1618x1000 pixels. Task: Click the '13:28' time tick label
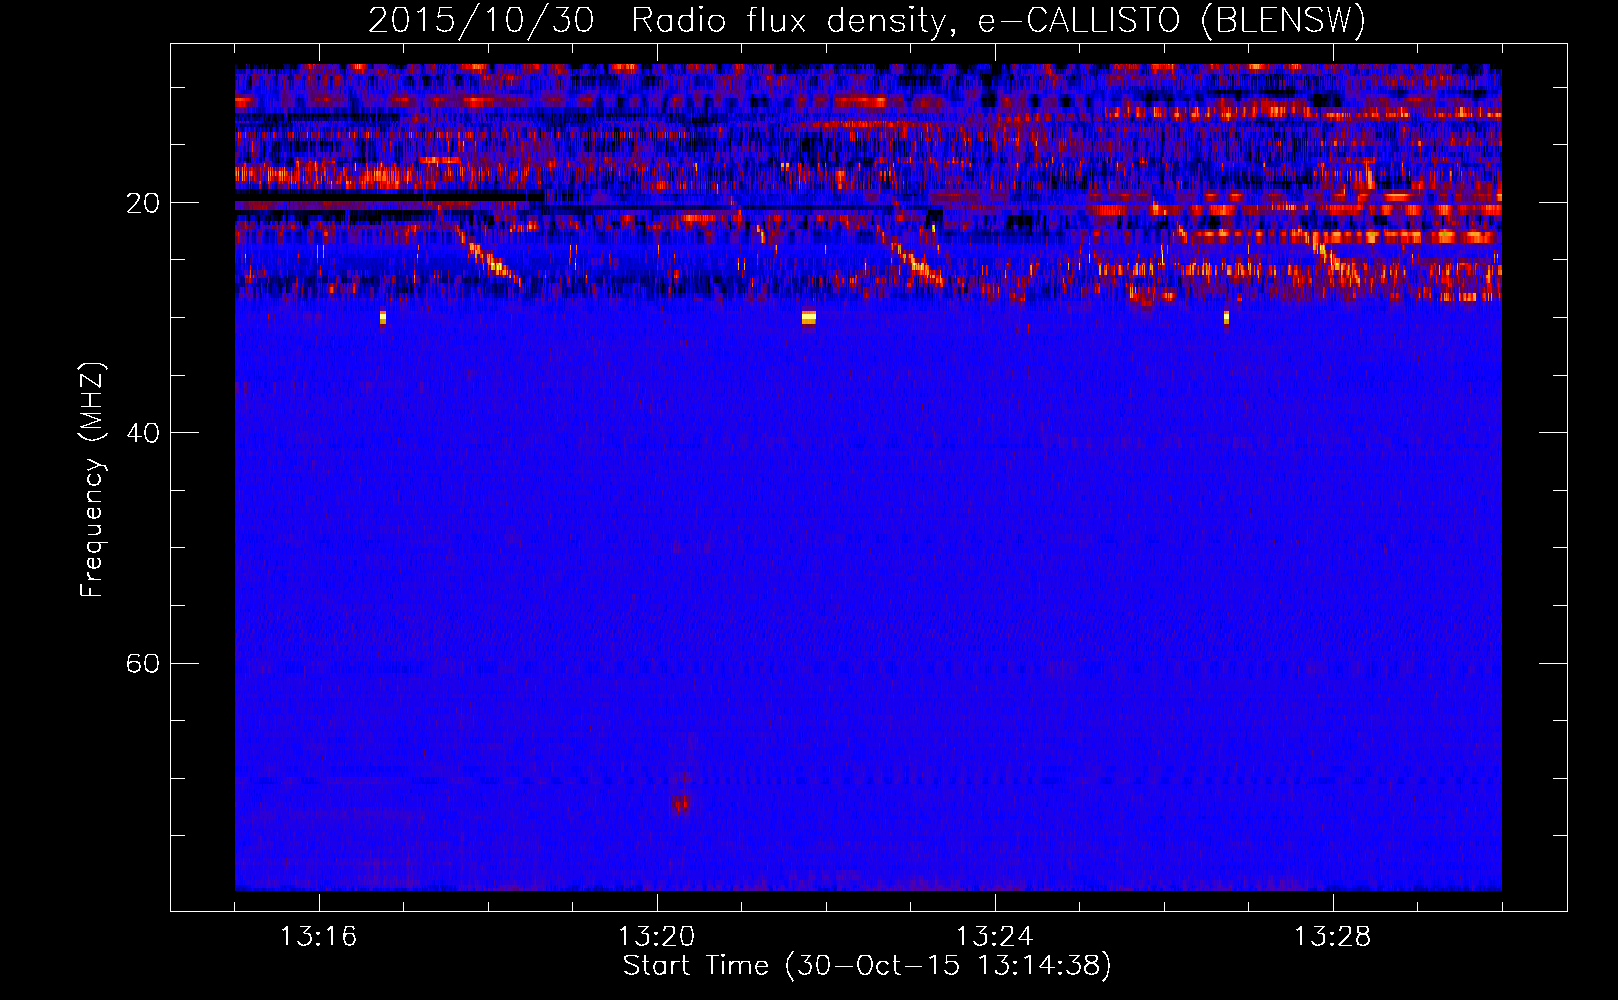pos(1332,937)
